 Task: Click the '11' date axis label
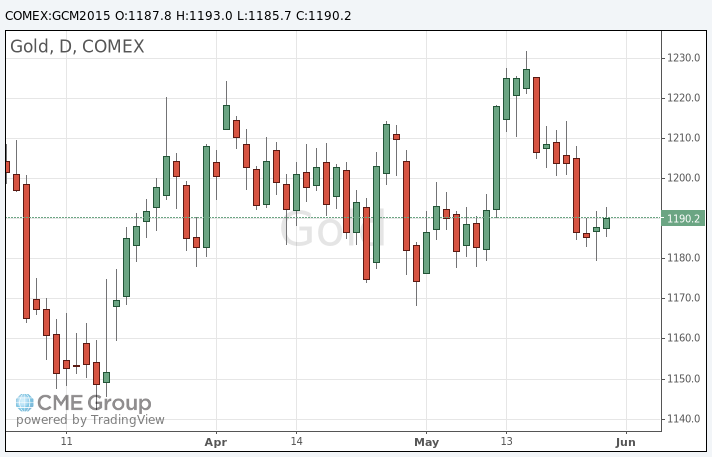coord(66,442)
